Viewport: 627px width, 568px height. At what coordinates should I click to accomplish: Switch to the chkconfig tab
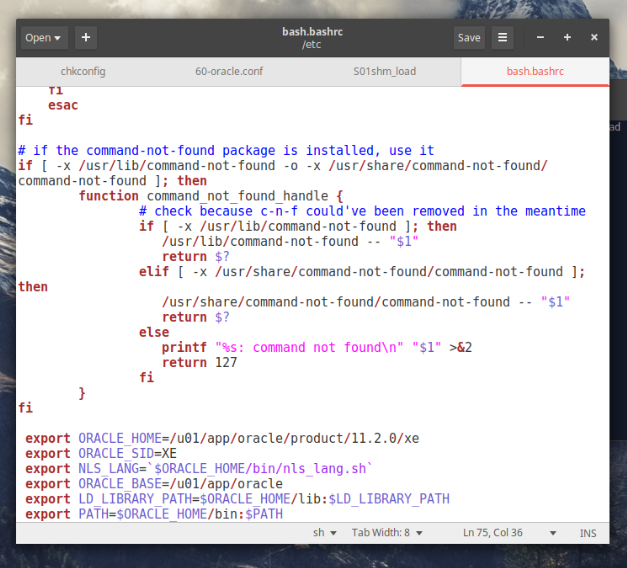tap(85, 72)
